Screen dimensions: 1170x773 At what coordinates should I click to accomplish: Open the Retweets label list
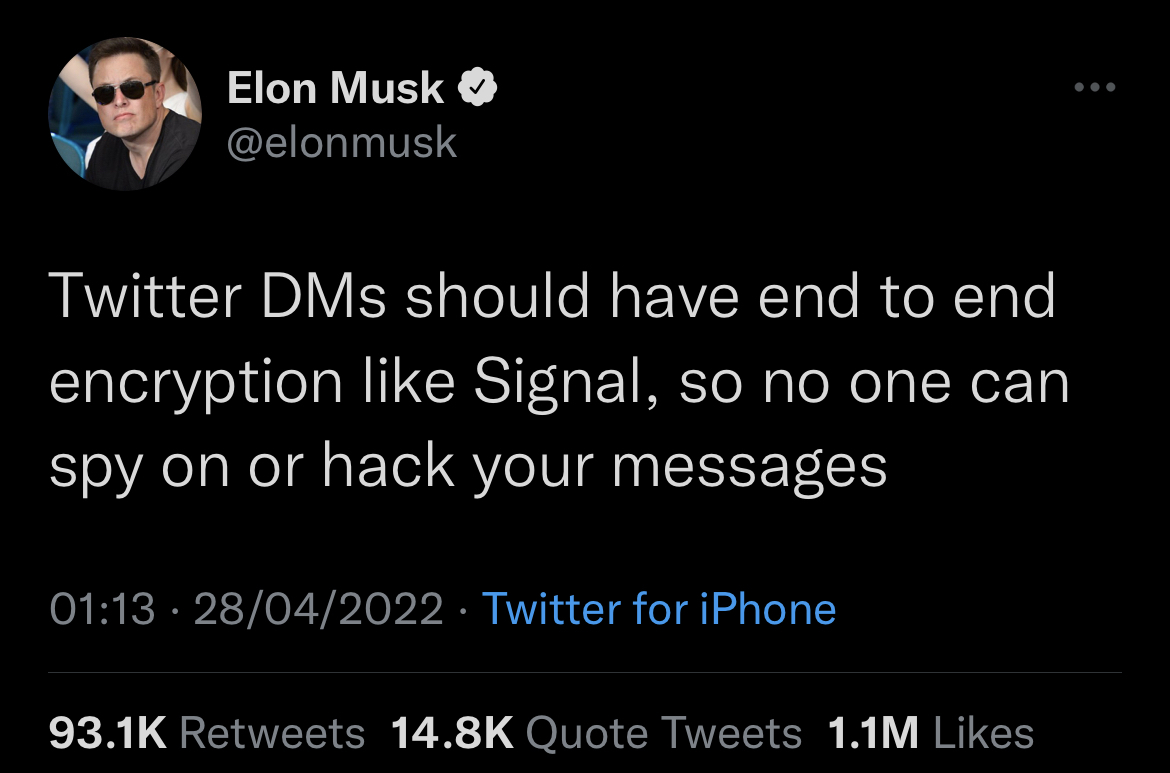(x=272, y=733)
